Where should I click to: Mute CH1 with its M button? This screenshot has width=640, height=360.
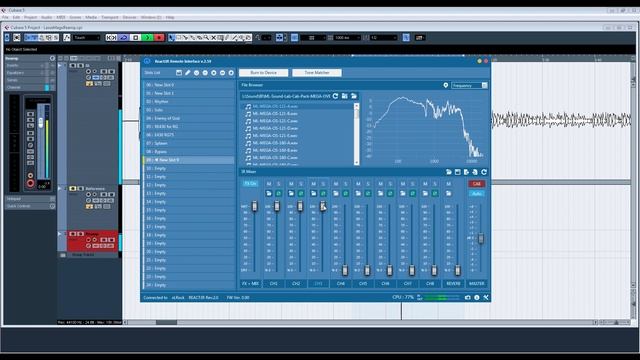click(269, 184)
